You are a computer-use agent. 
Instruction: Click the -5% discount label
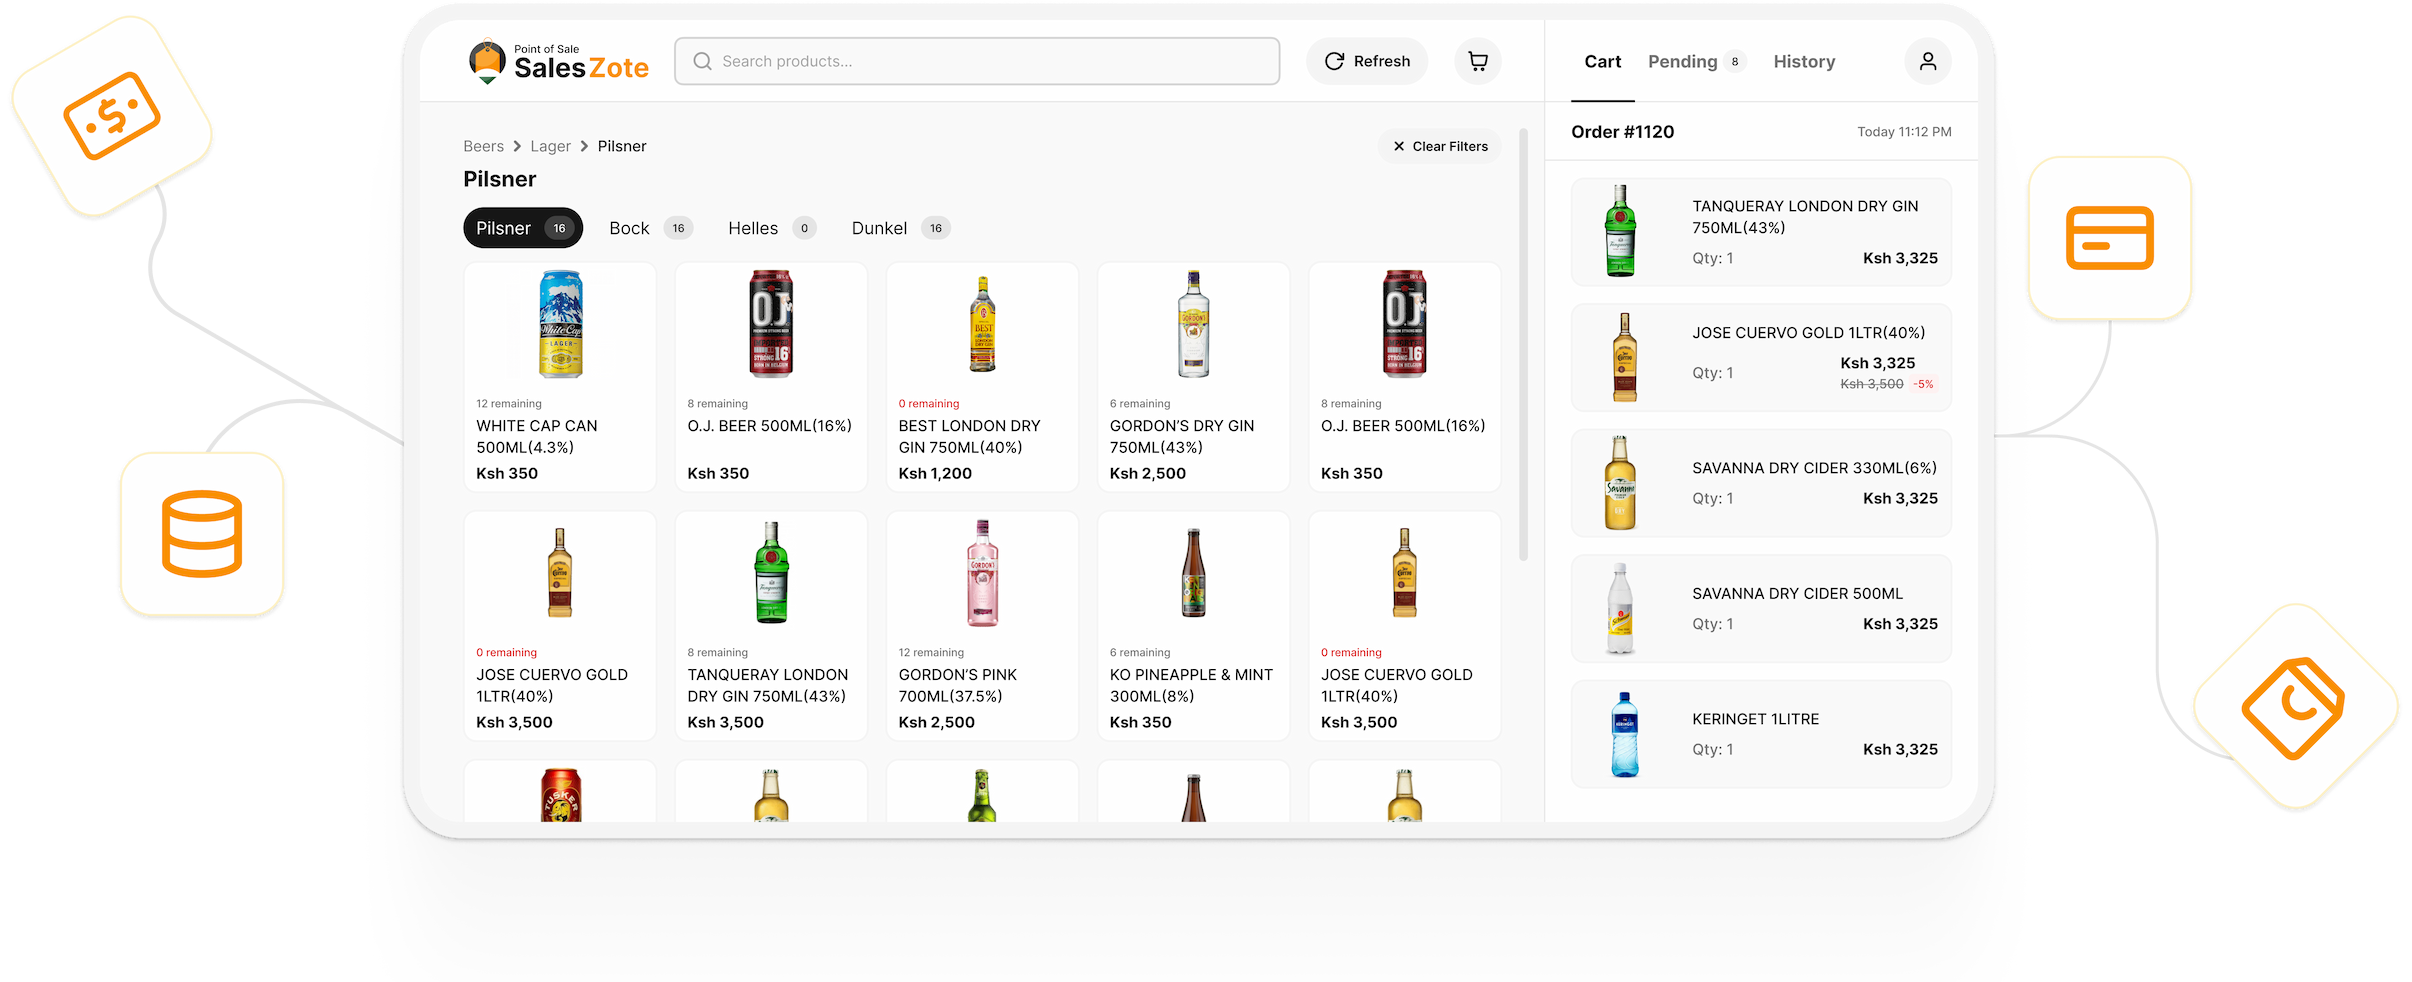(x=1923, y=384)
